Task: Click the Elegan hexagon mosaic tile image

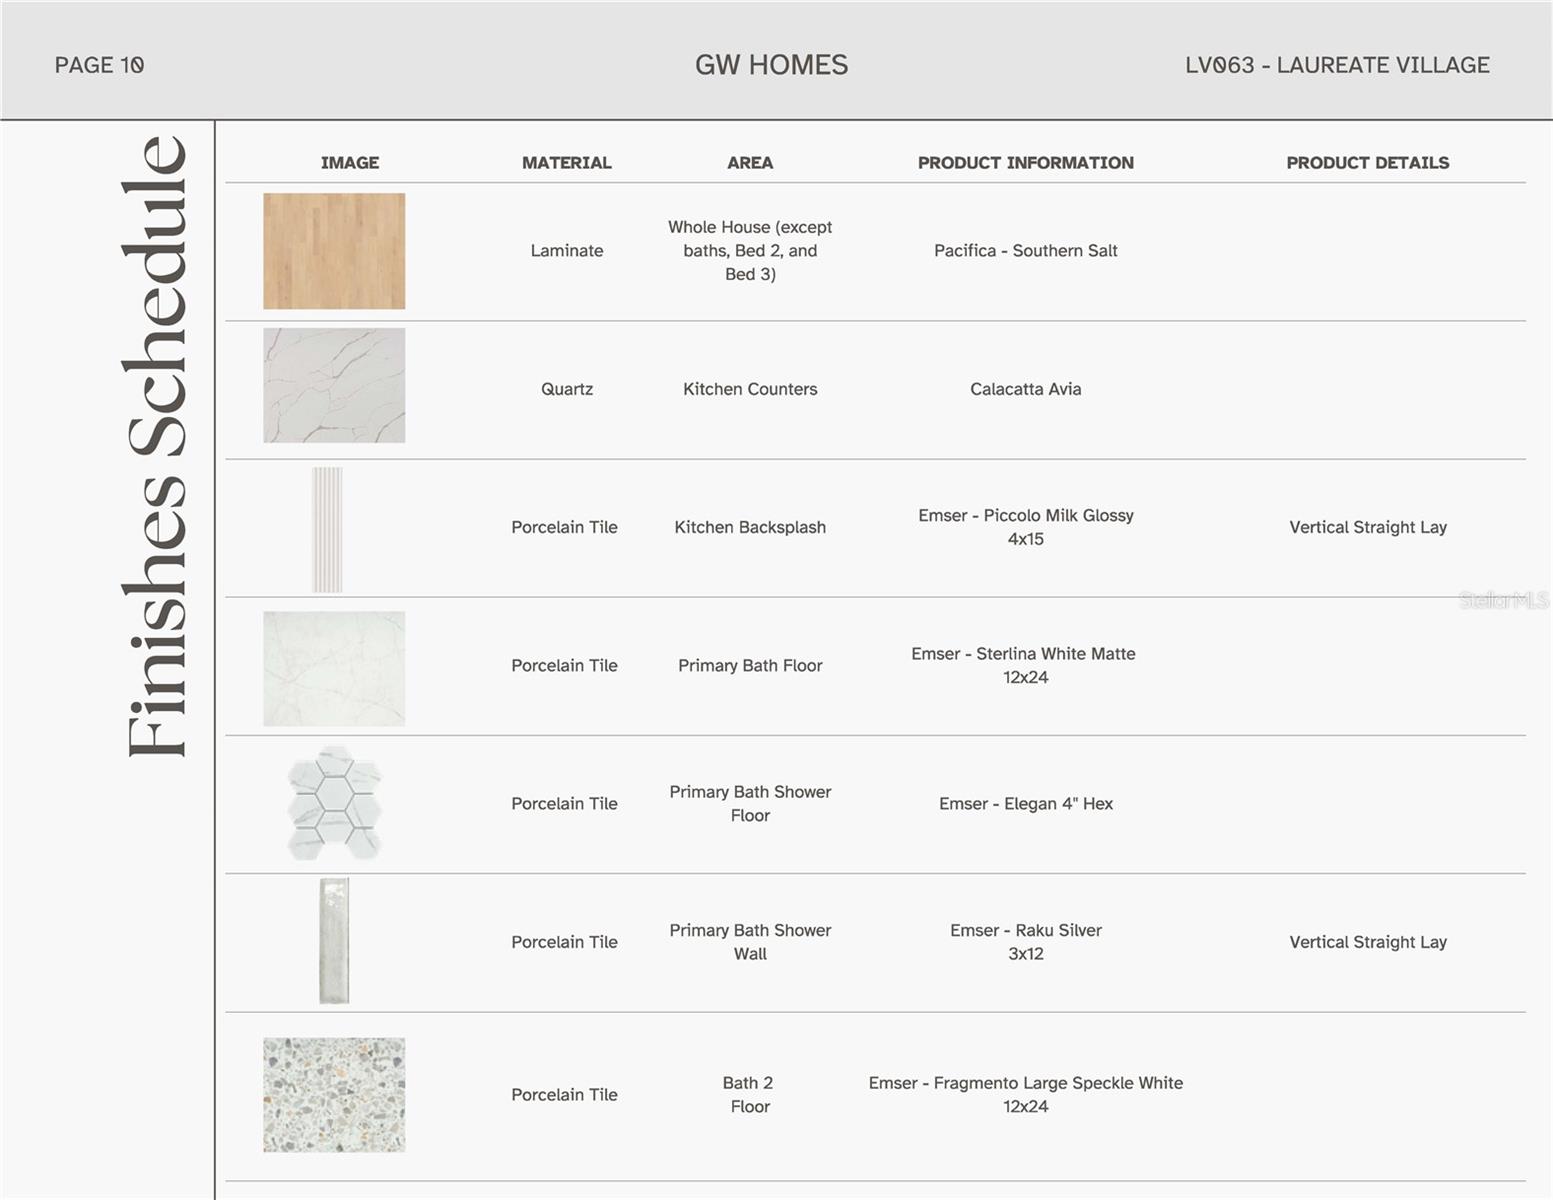Action: pyautogui.click(x=334, y=803)
